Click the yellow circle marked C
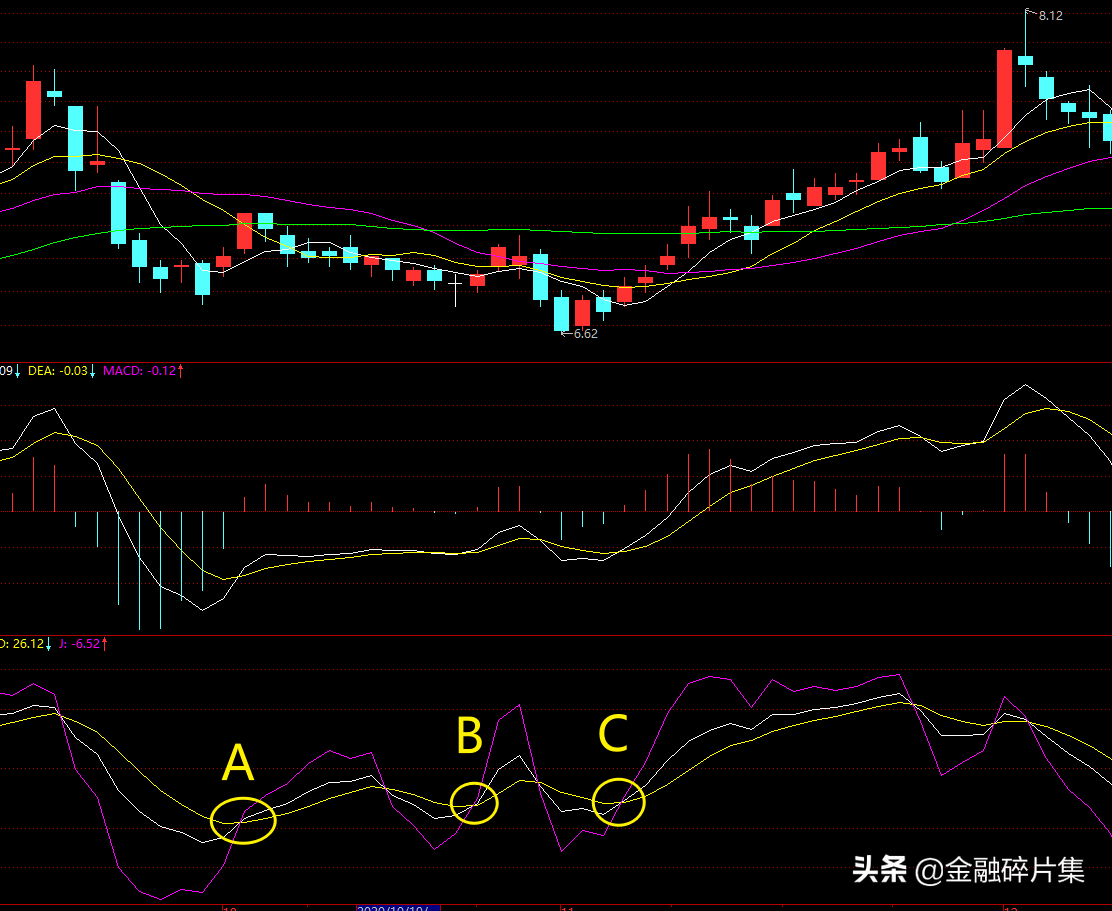The width and height of the screenshot is (1112, 911). tap(619, 802)
